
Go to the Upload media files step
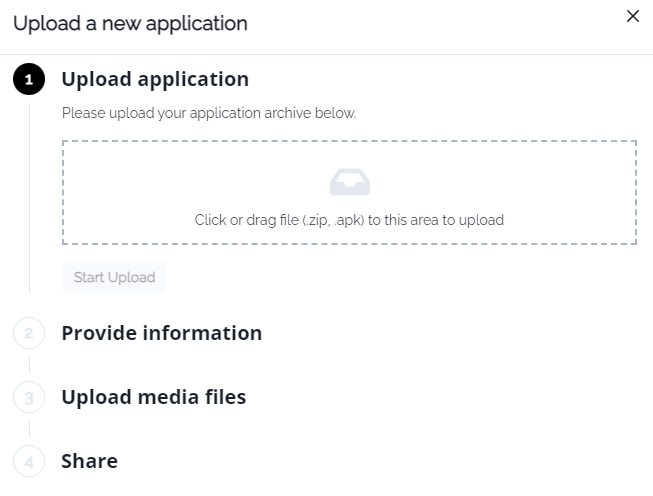(154, 397)
